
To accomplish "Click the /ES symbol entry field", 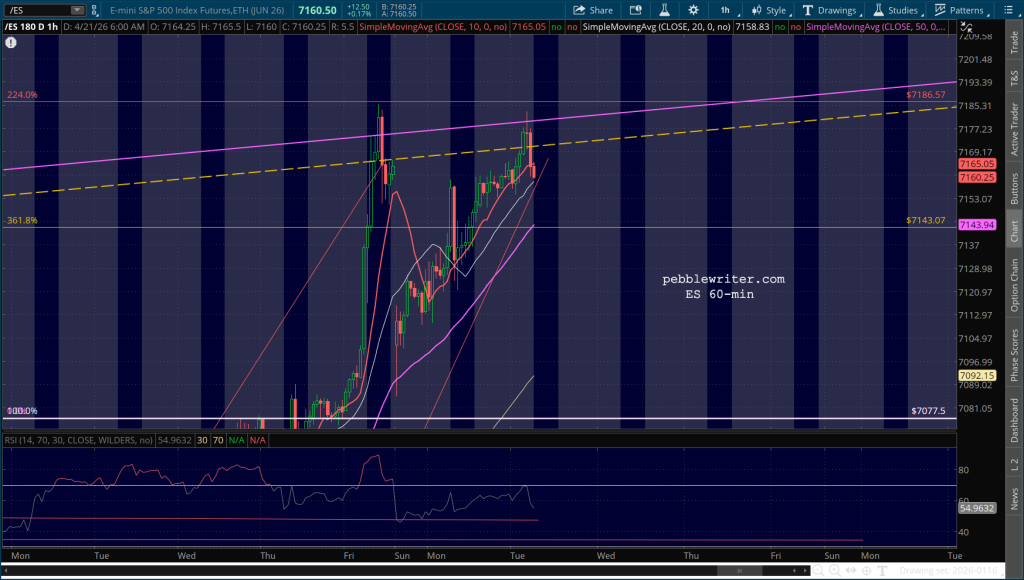I will click(x=37, y=10).
